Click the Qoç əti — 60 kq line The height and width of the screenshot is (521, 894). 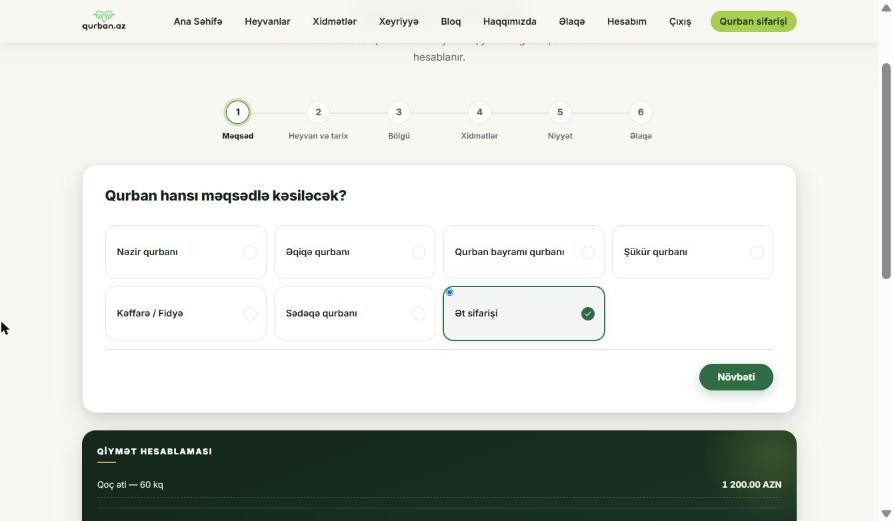pyautogui.click(x=130, y=485)
